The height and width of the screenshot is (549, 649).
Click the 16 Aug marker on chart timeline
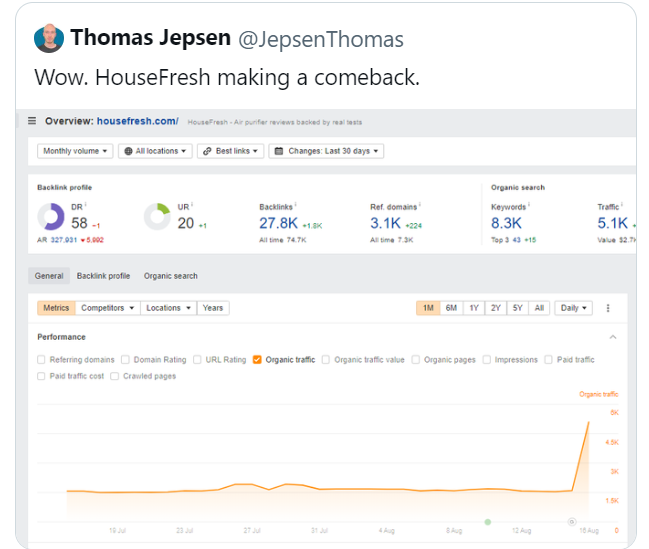pos(572,522)
